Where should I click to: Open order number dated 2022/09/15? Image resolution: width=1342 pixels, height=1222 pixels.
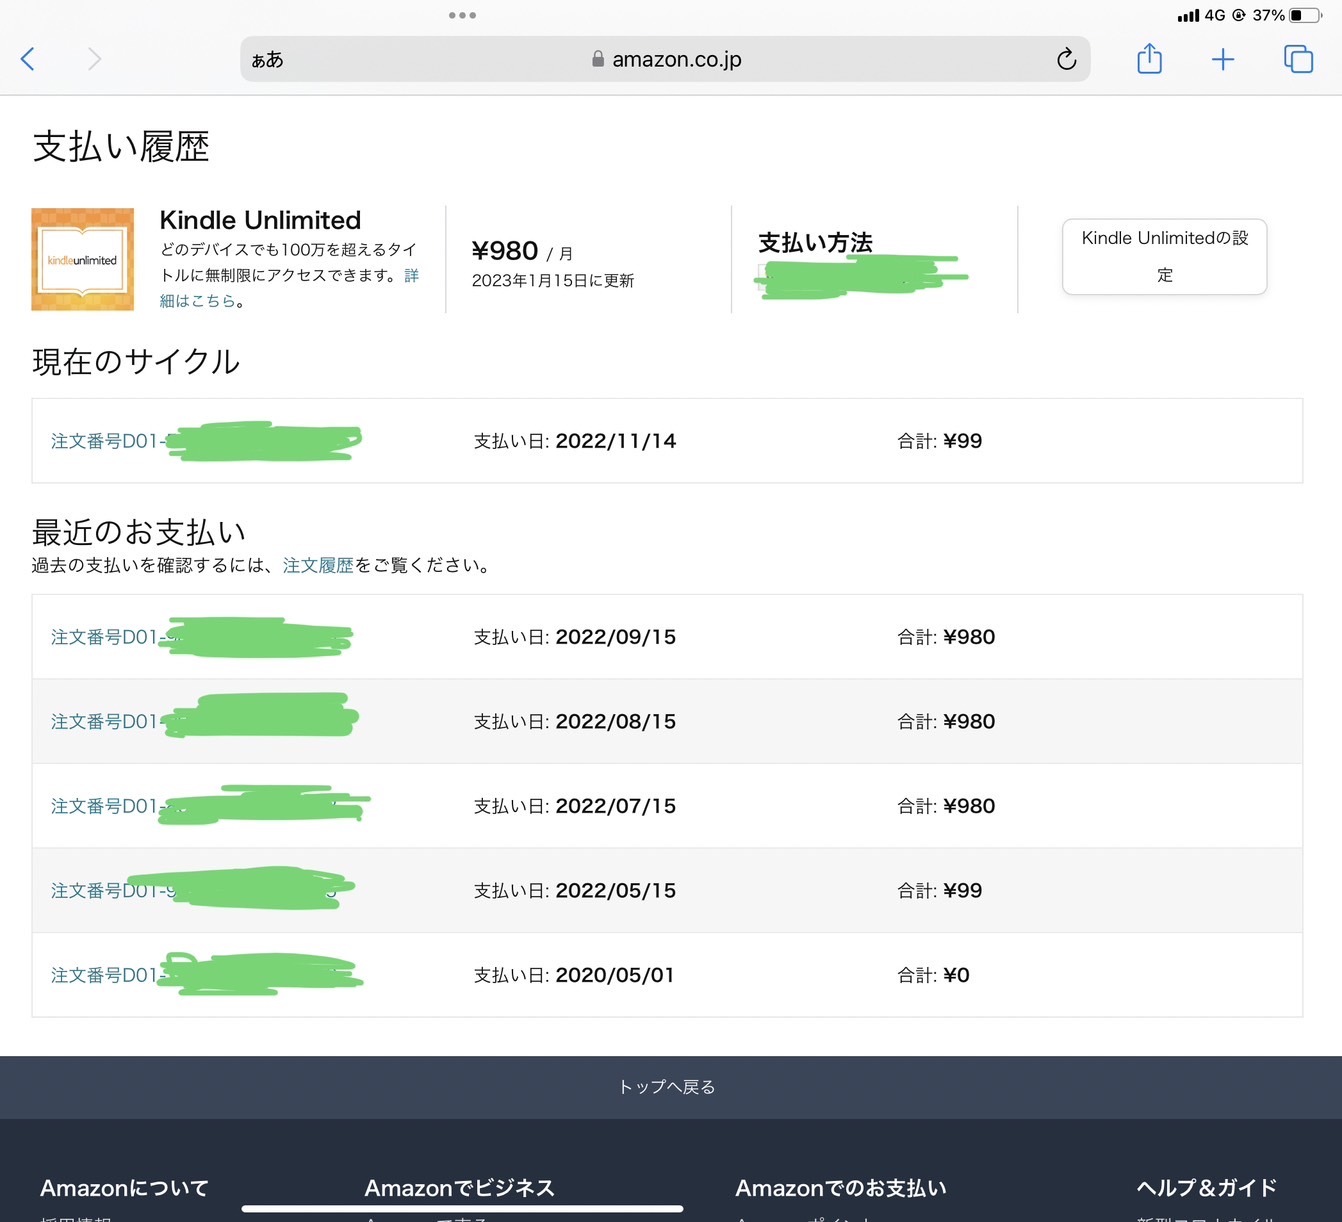(x=105, y=637)
